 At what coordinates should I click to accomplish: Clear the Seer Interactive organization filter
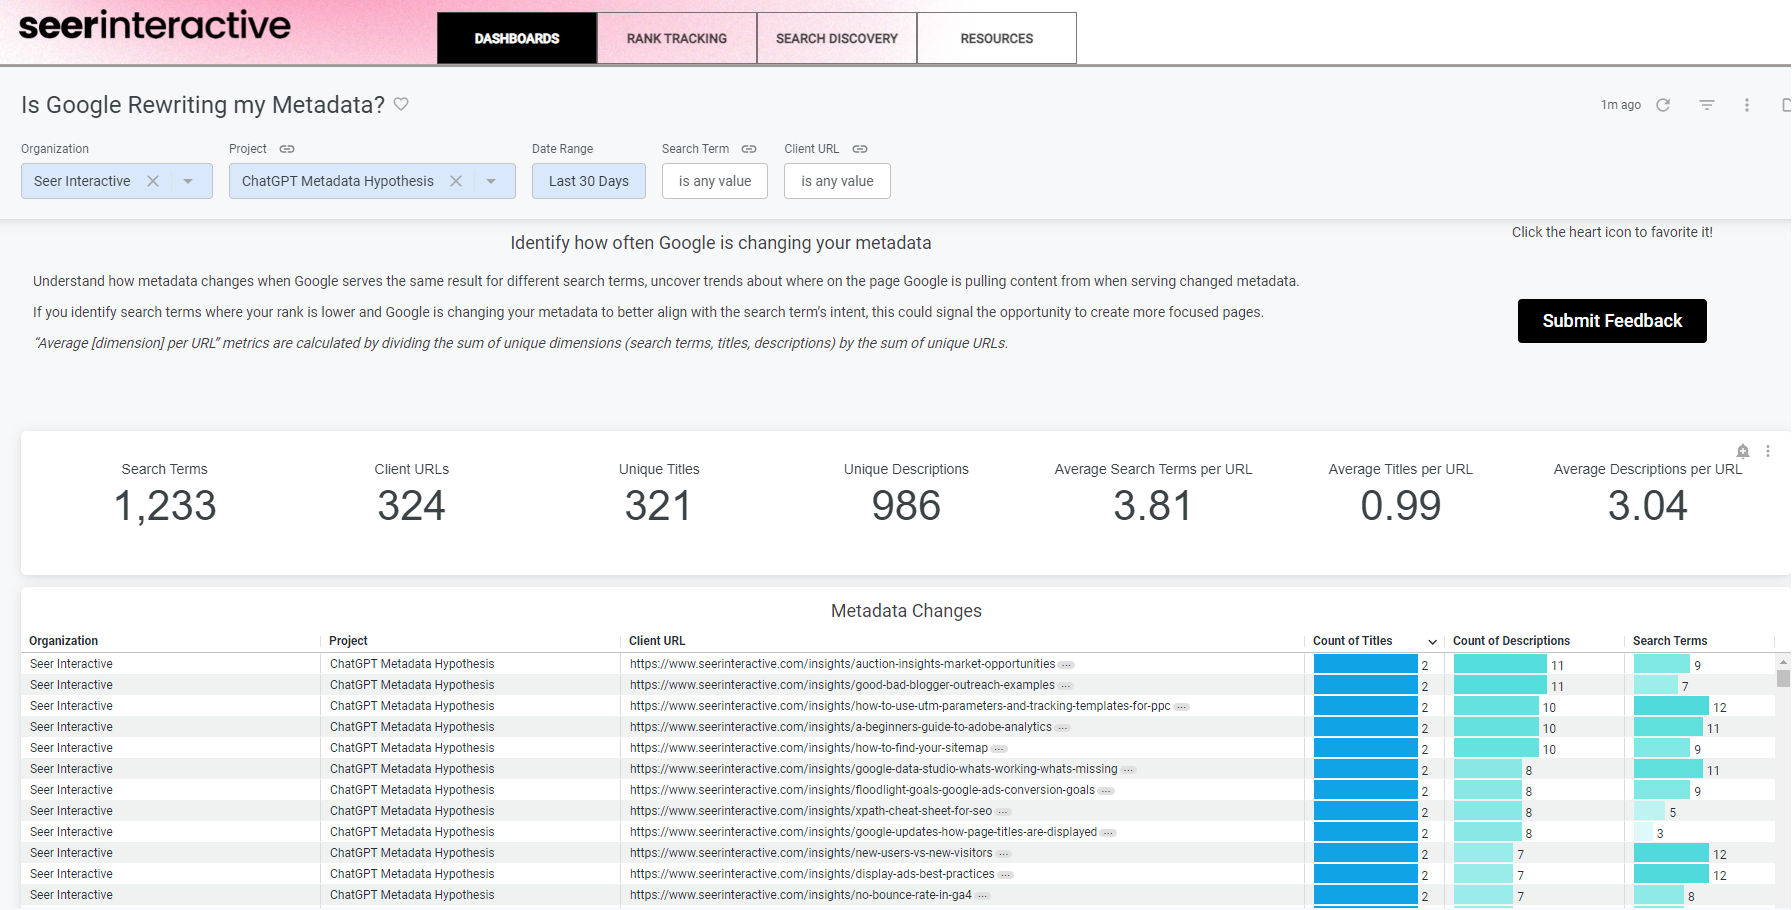[x=153, y=181]
